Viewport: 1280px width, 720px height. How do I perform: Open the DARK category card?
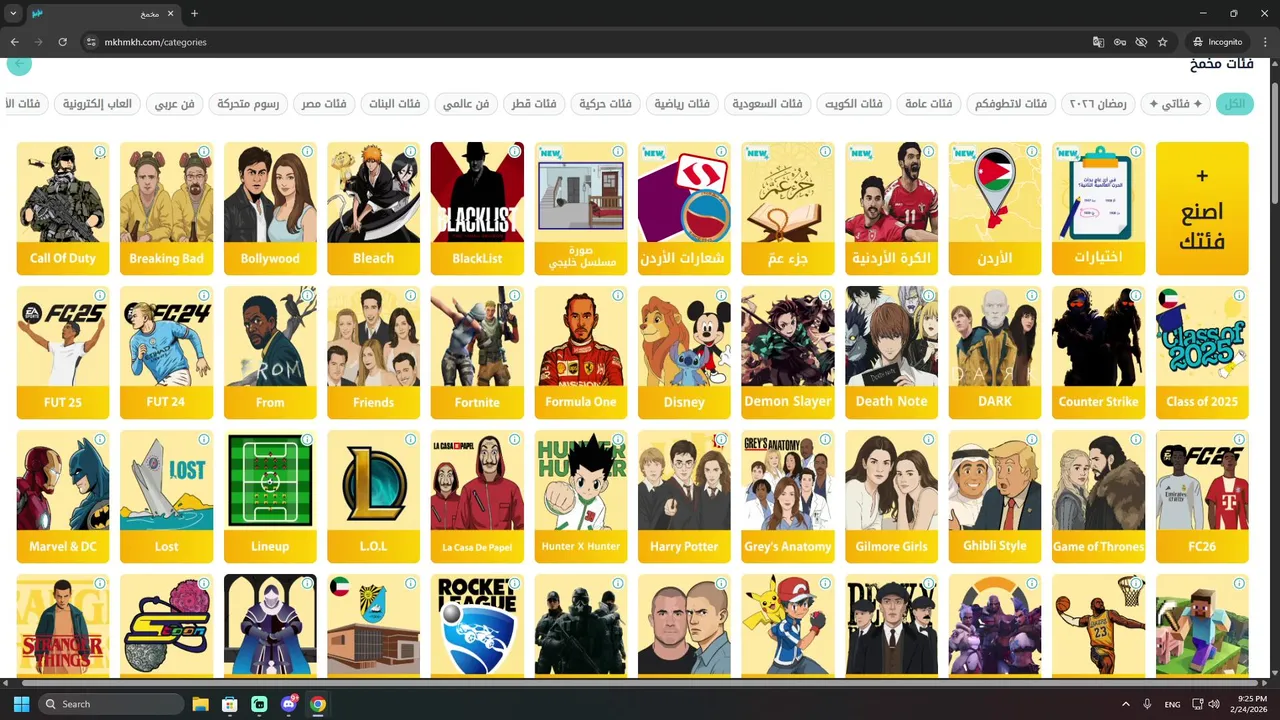coord(995,352)
